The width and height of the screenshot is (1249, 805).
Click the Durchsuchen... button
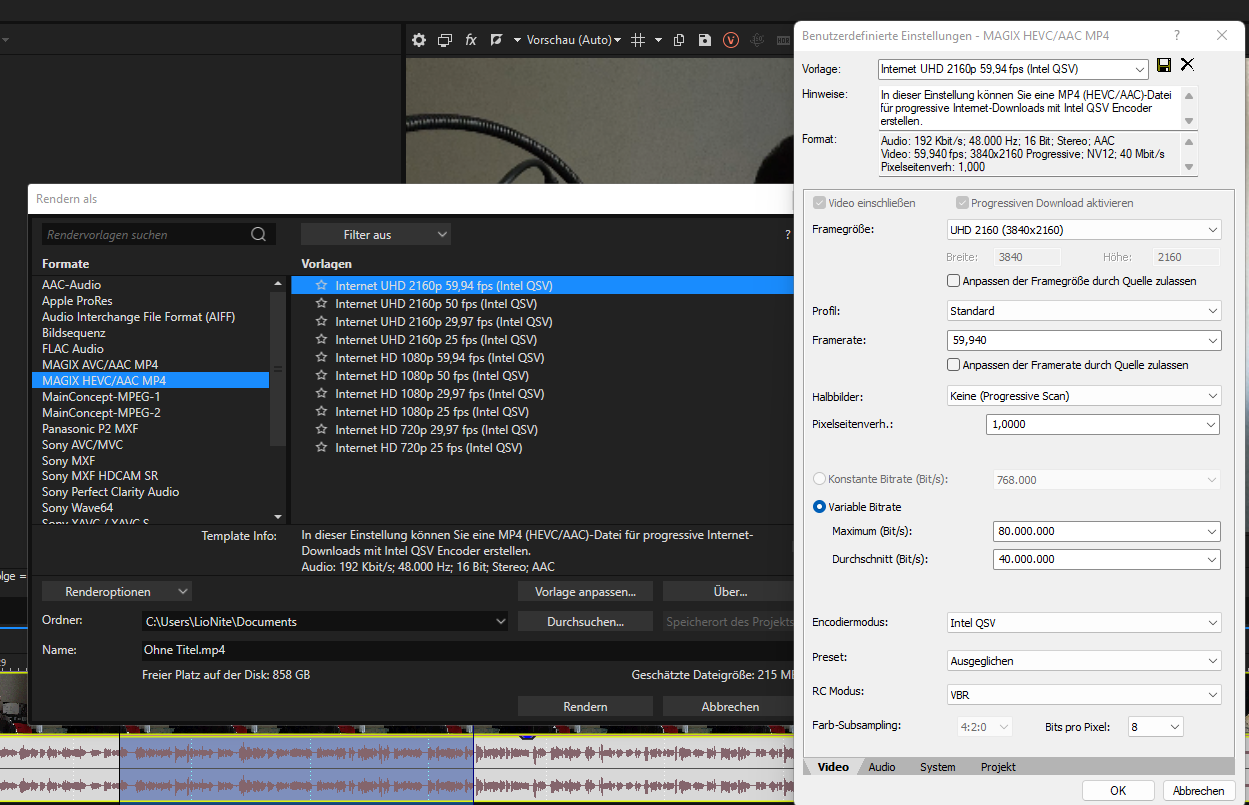tap(585, 621)
